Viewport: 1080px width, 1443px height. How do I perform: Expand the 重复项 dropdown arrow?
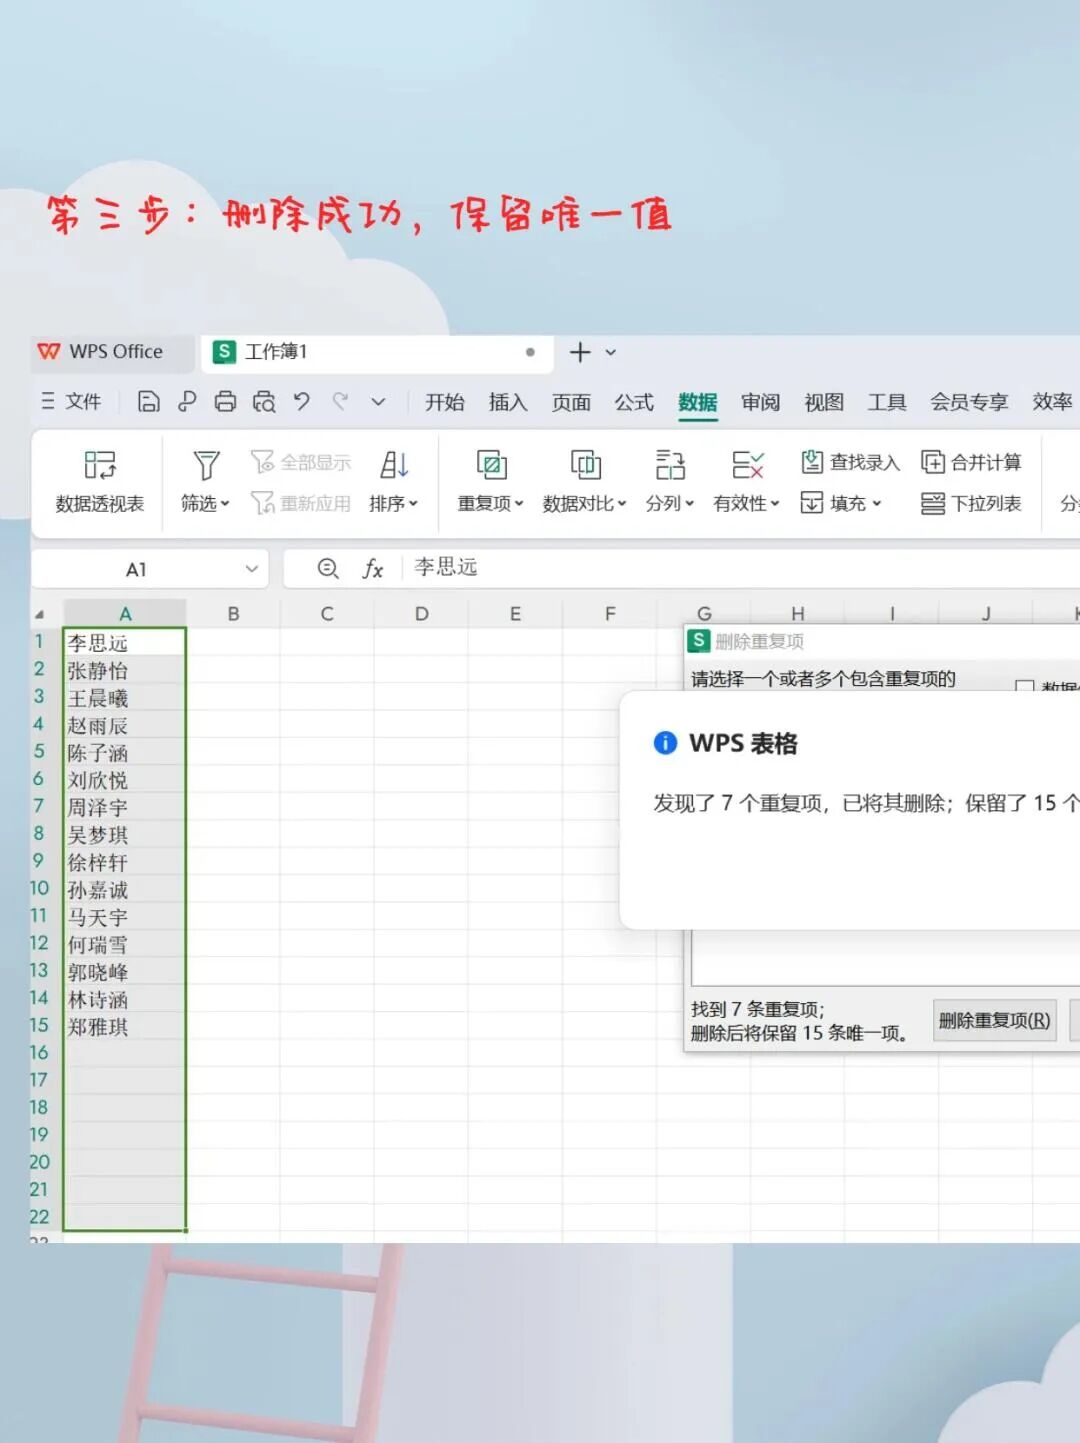[519, 504]
